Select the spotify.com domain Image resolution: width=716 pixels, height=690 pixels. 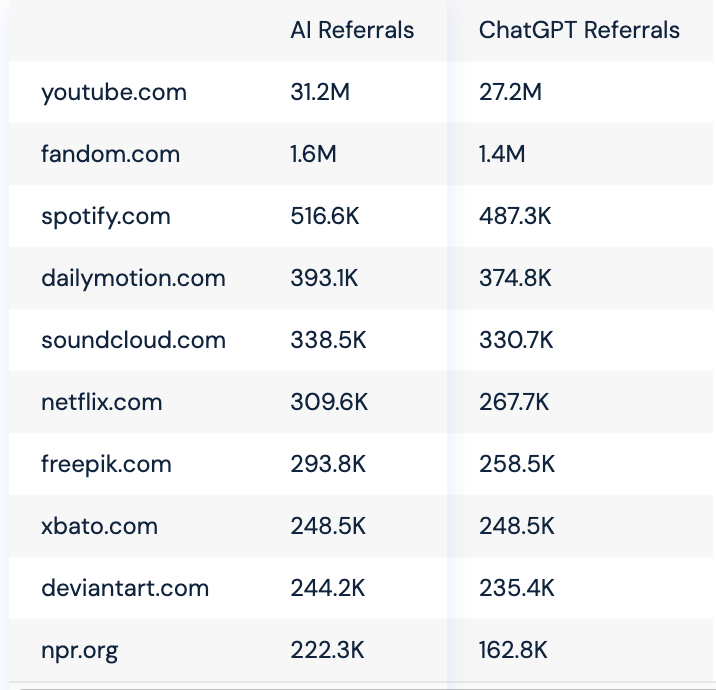106,216
